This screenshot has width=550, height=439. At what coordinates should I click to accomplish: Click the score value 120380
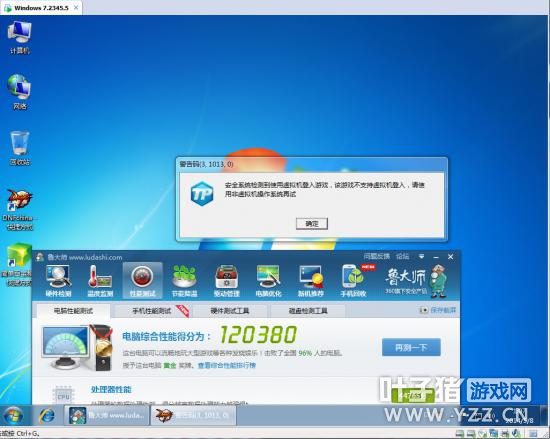258,335
